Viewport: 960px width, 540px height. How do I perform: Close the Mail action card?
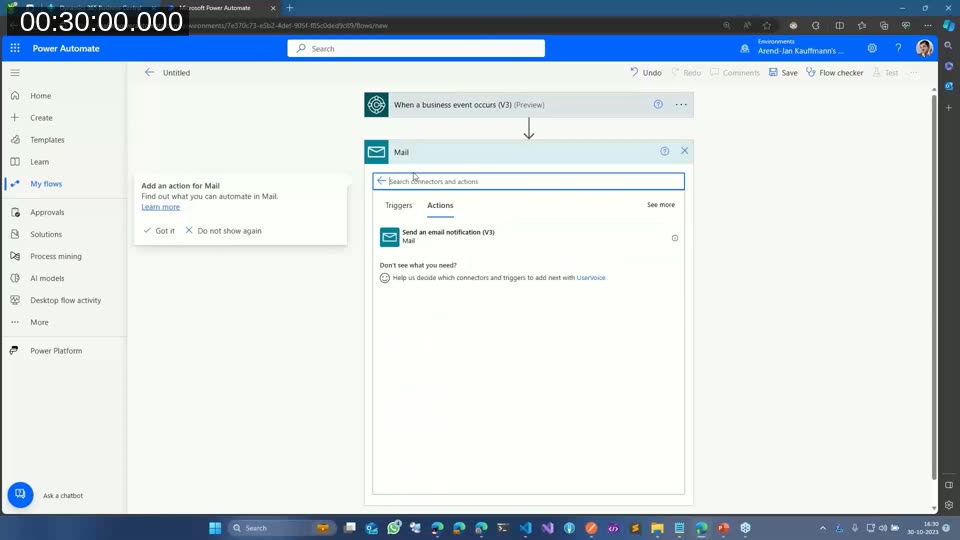pyautogui.click(x=684, y=151)
